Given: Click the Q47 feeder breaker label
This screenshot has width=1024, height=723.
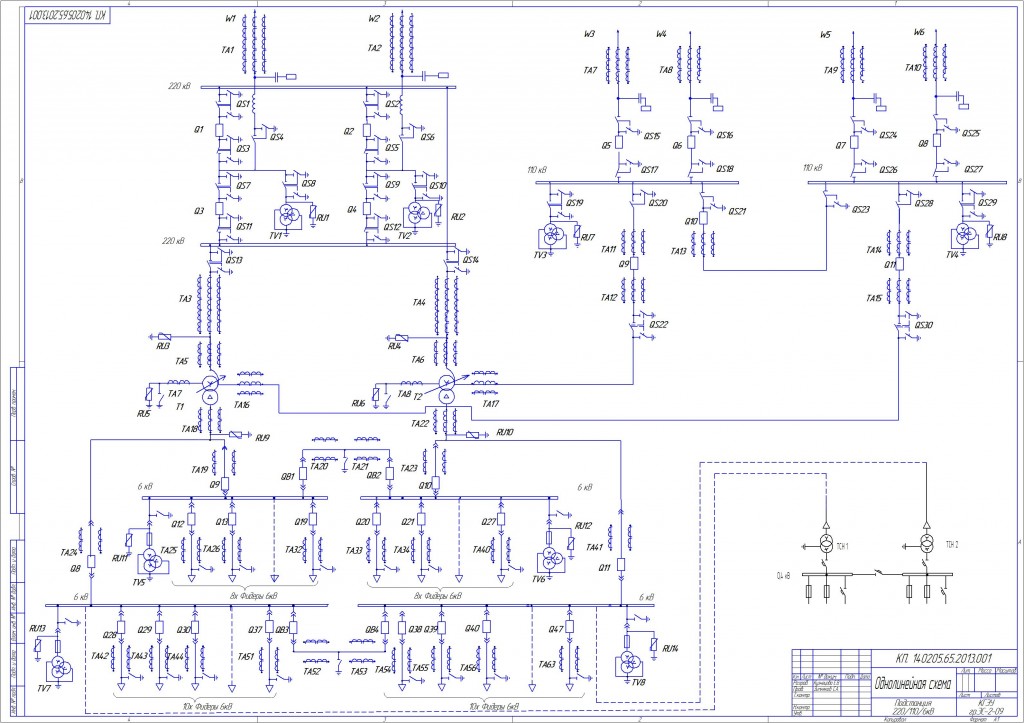Looking at the screenshot, I should (x=556, y=629).
